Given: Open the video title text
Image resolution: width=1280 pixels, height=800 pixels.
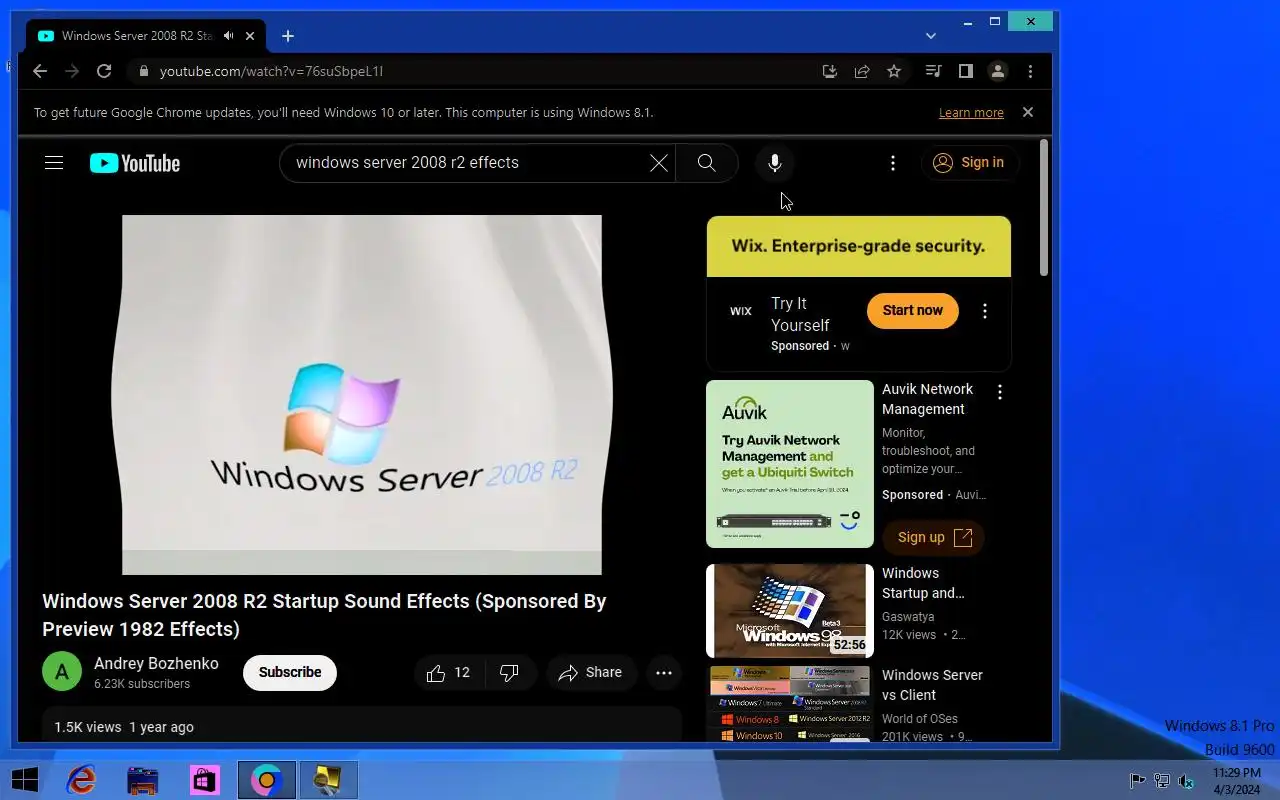Looking at the screenshot, I should pos(324,615).
